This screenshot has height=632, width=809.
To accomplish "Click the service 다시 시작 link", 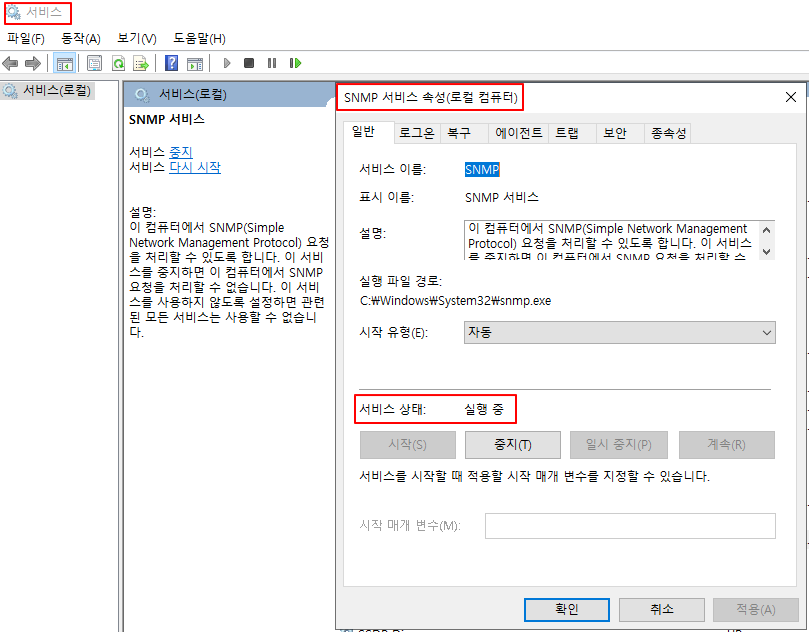I will (195, 167).
